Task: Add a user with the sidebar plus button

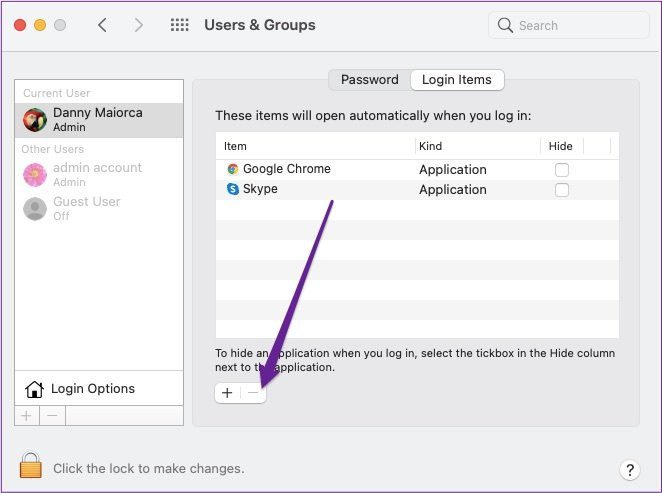Action: pyautogui.click(x=27, y=416)
